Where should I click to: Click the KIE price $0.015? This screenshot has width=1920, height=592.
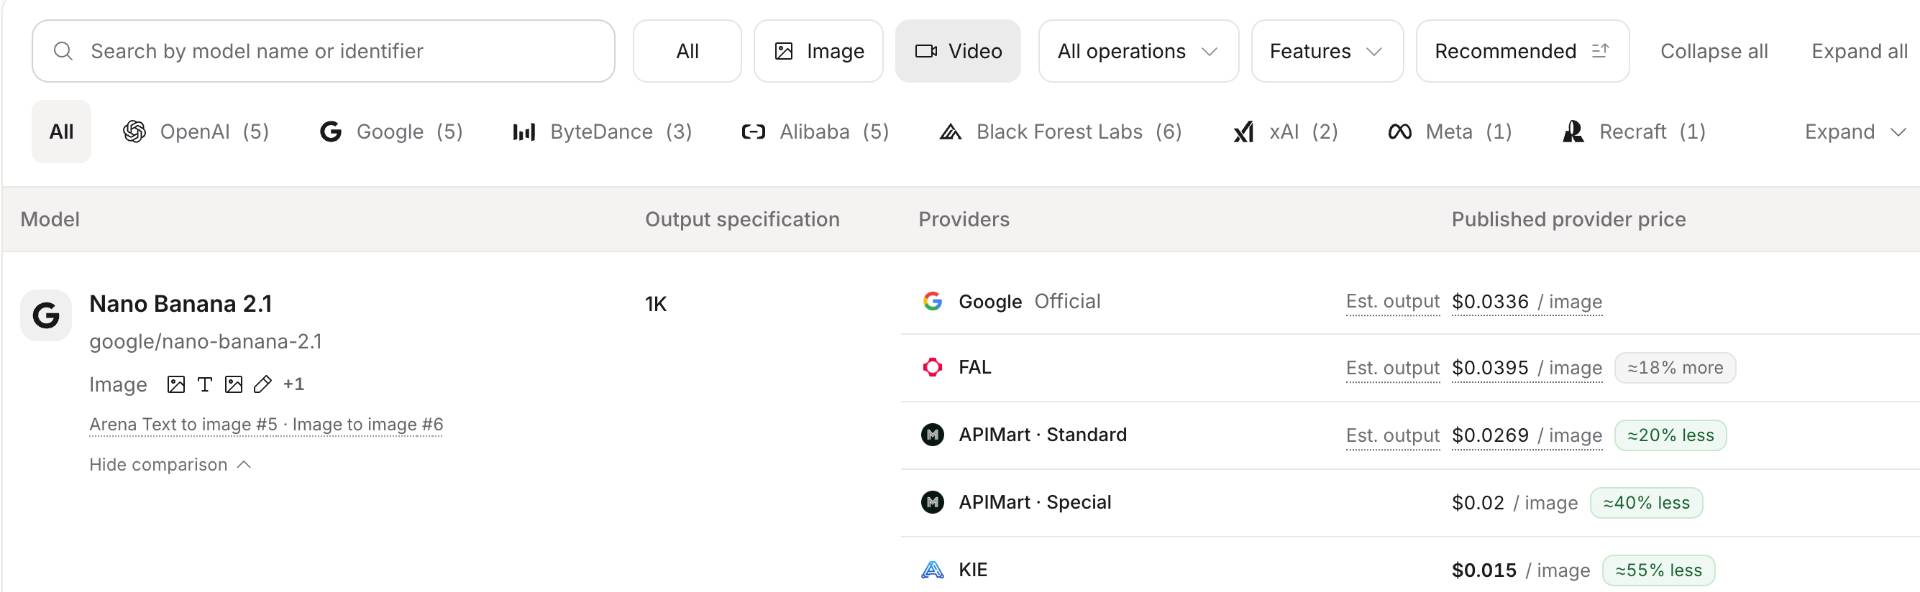pyautogui.click(x=1484, y=570)
